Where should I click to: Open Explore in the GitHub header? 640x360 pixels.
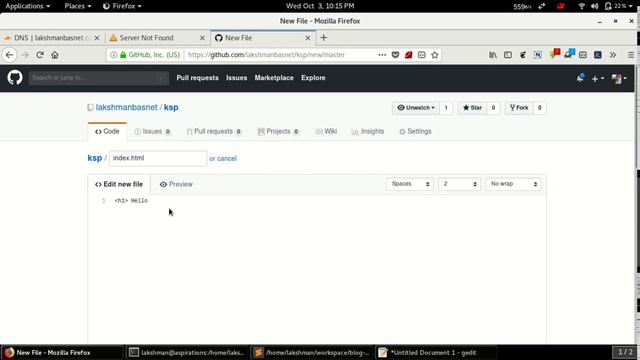pos(313,78)
